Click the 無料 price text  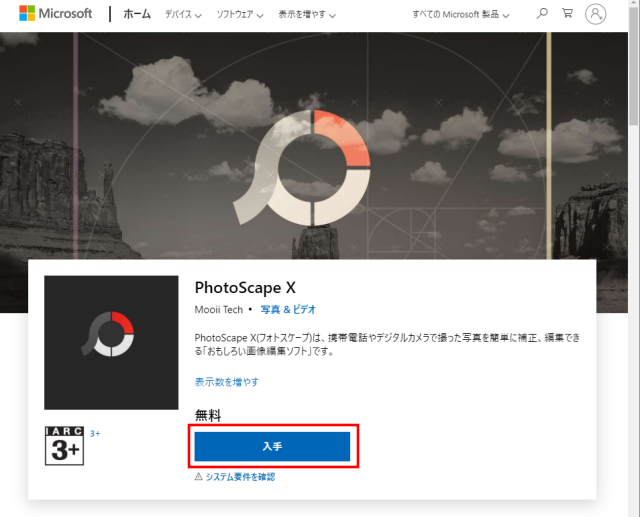click(208, 415)
